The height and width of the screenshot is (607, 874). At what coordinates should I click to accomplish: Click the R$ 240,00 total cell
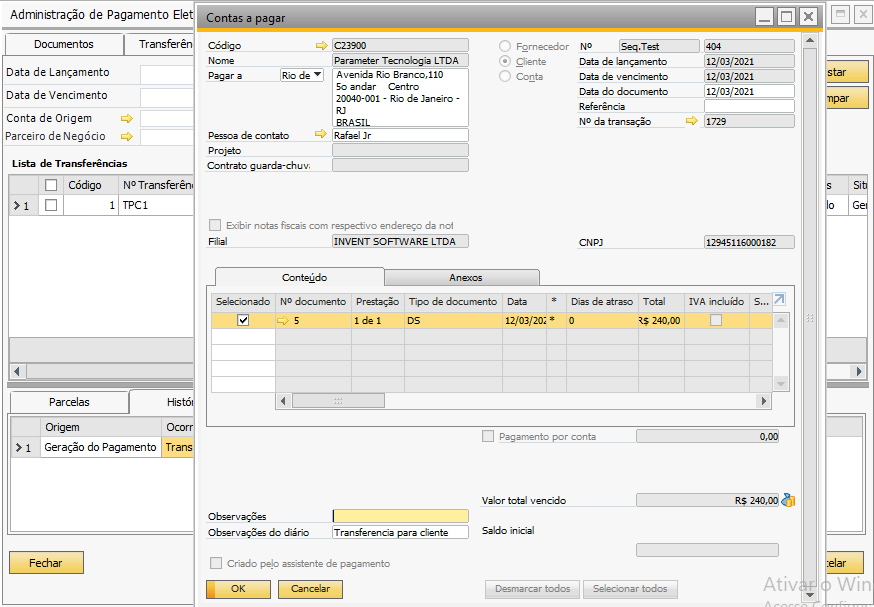tap(661, 321)
